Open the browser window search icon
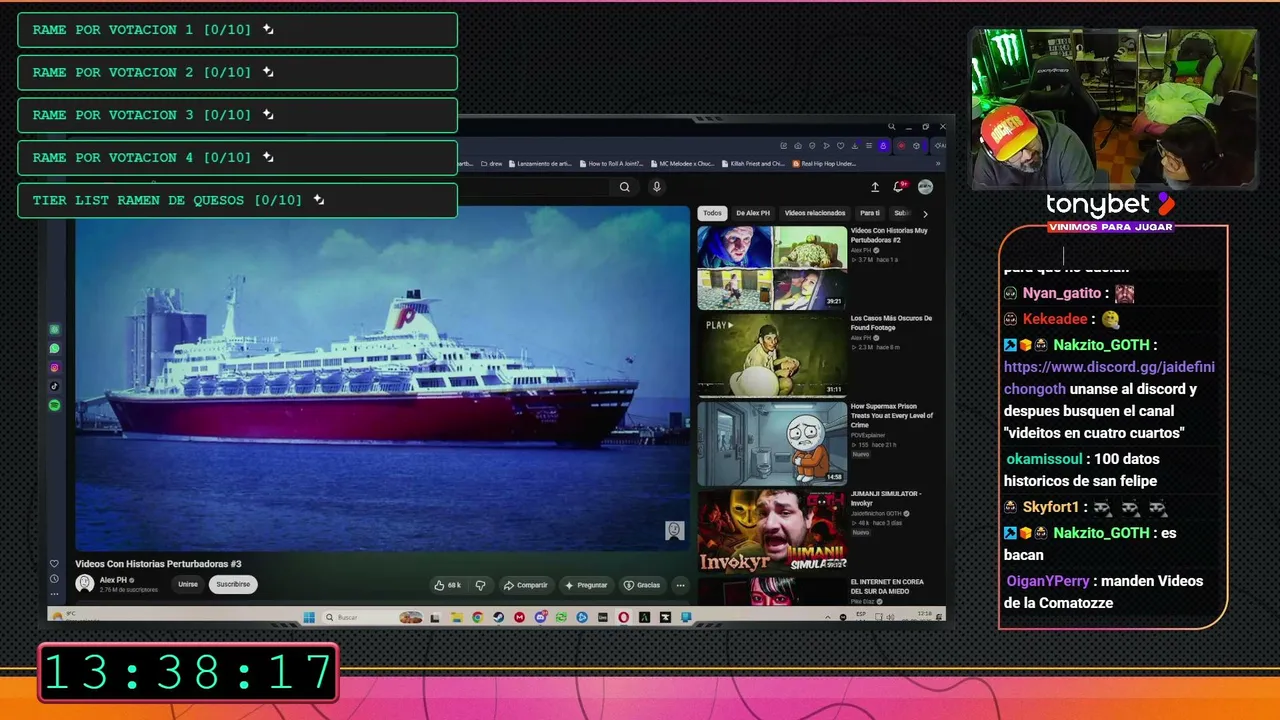Viewport: 1280px width, 720px height. point(891,127)
